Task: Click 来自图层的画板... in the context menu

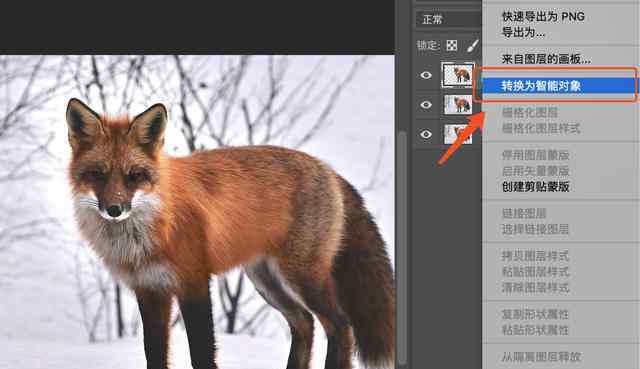Action: tap(546, 59)
